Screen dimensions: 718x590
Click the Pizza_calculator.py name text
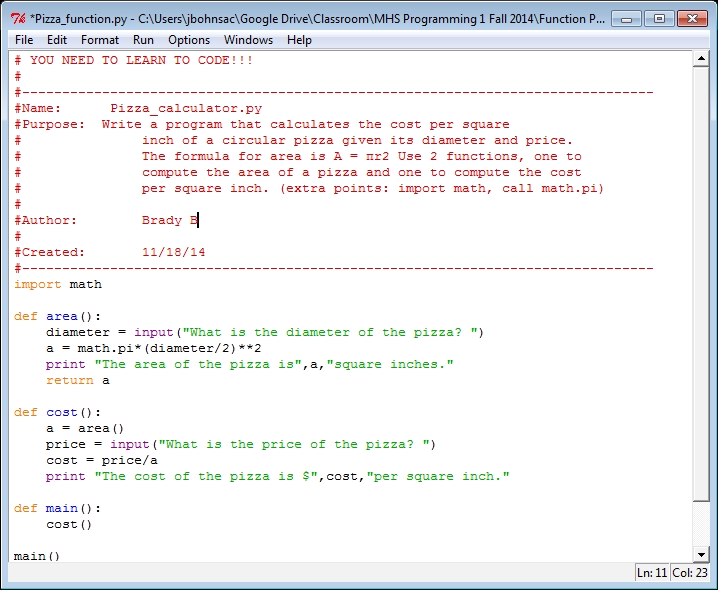pos(186,109)
